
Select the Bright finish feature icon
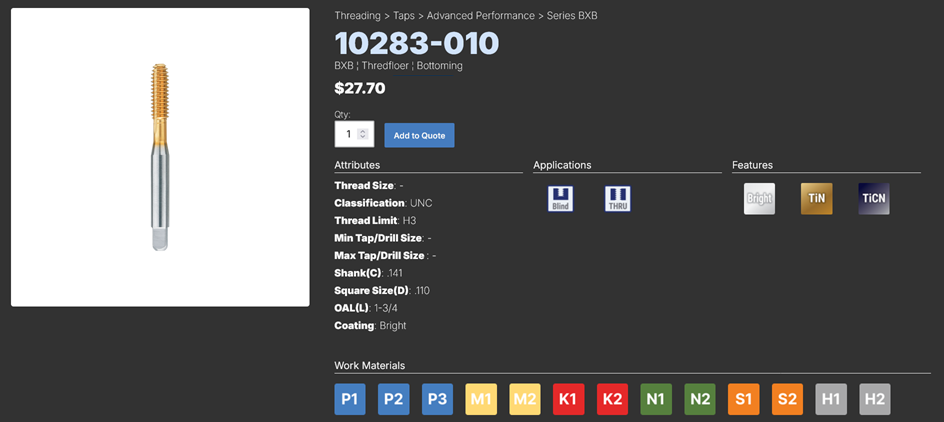tap(759, 198)
